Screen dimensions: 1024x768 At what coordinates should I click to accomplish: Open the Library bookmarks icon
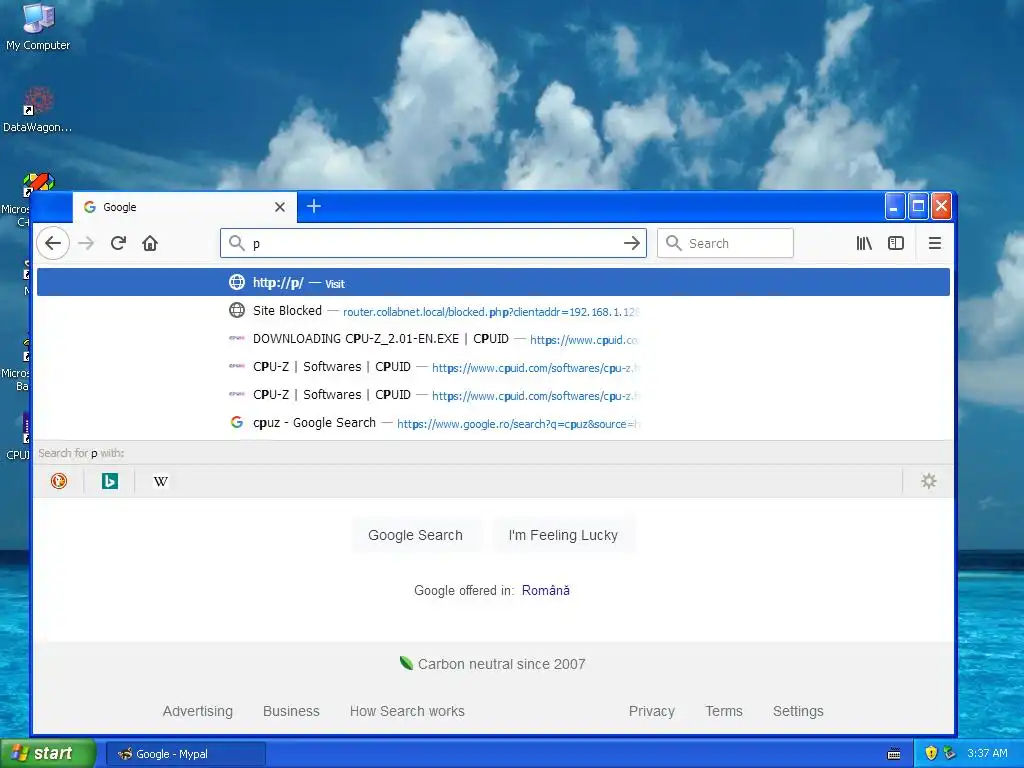(864, 244)
